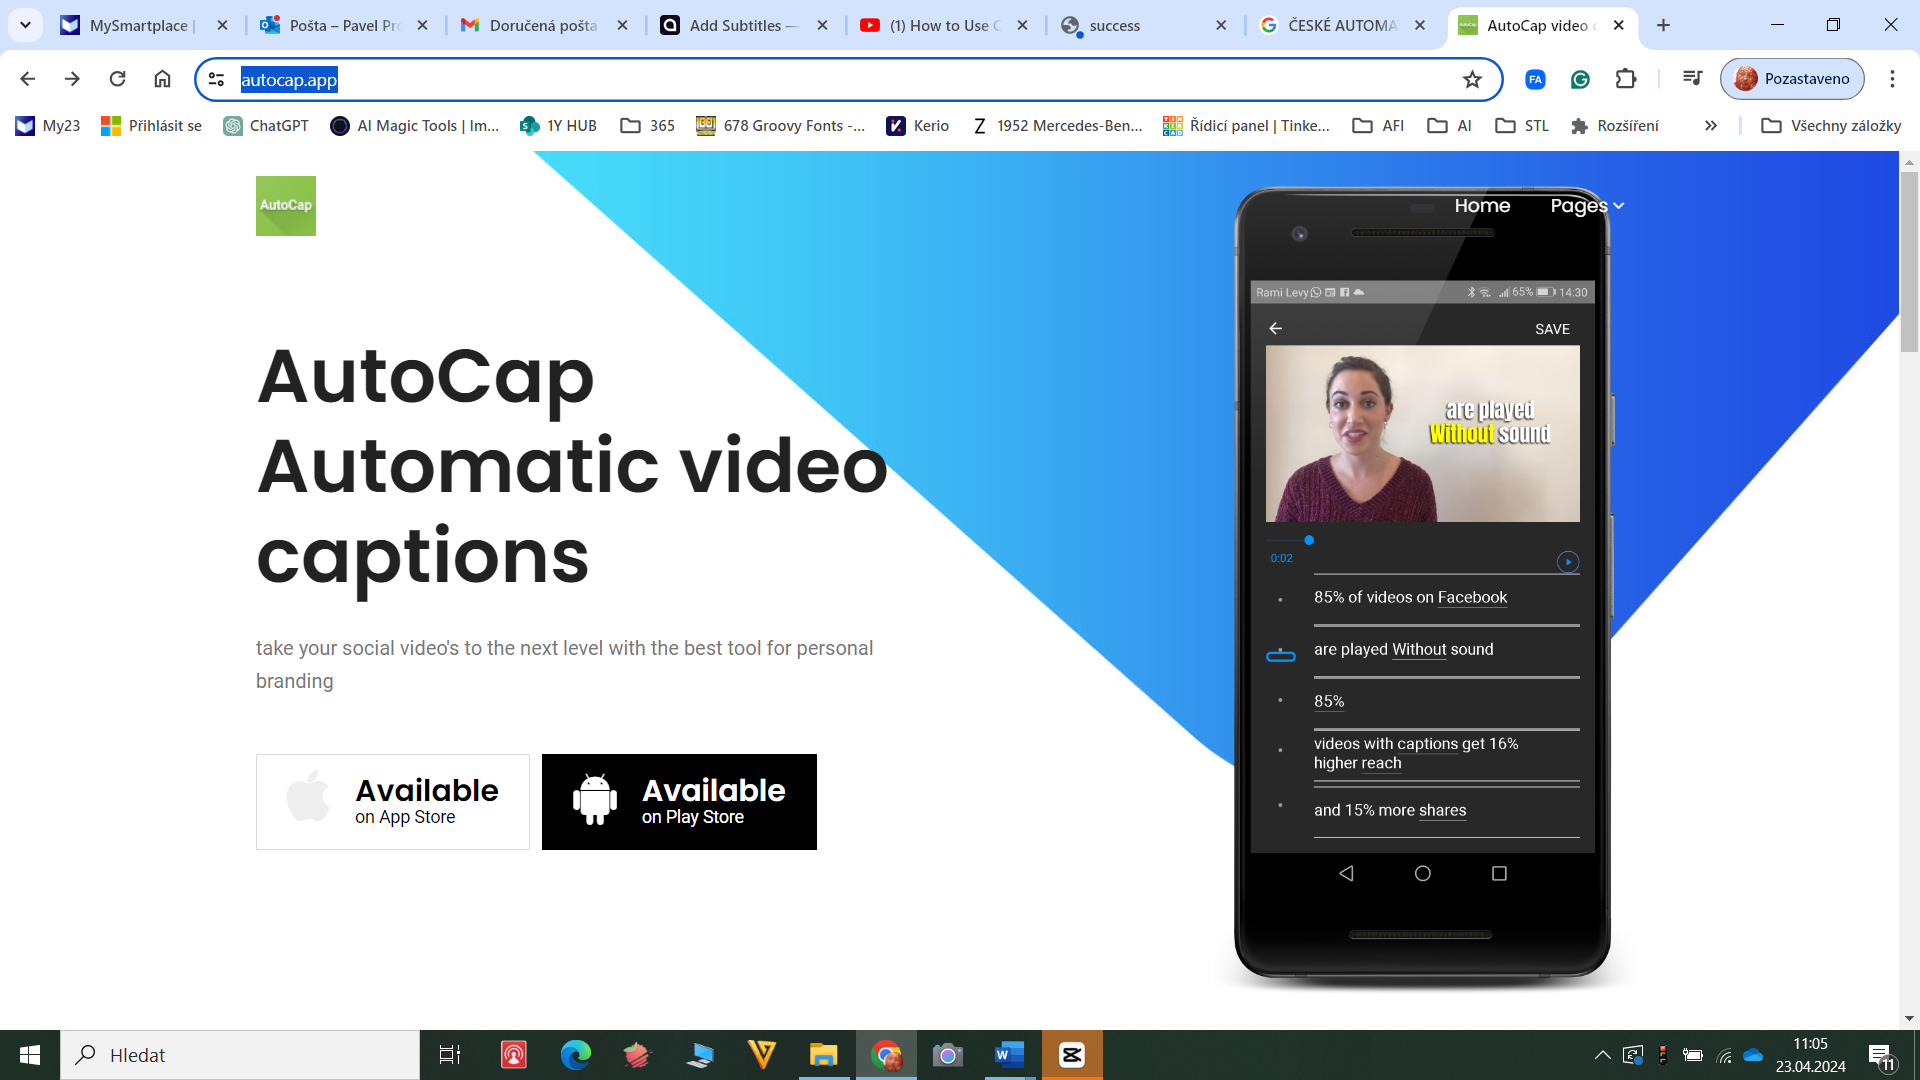
Task: Show more bookmarks chevron
Action: tap(1711, 125)
